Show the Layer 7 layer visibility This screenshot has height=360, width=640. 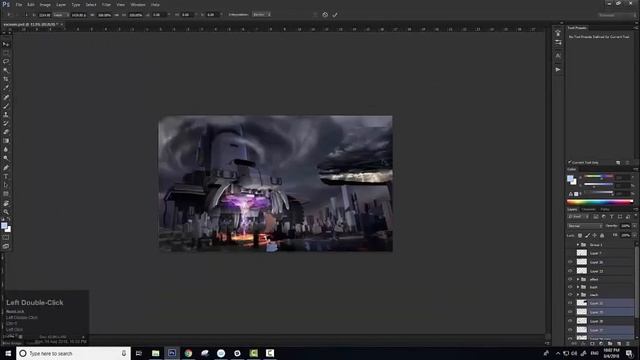point(570,253)
